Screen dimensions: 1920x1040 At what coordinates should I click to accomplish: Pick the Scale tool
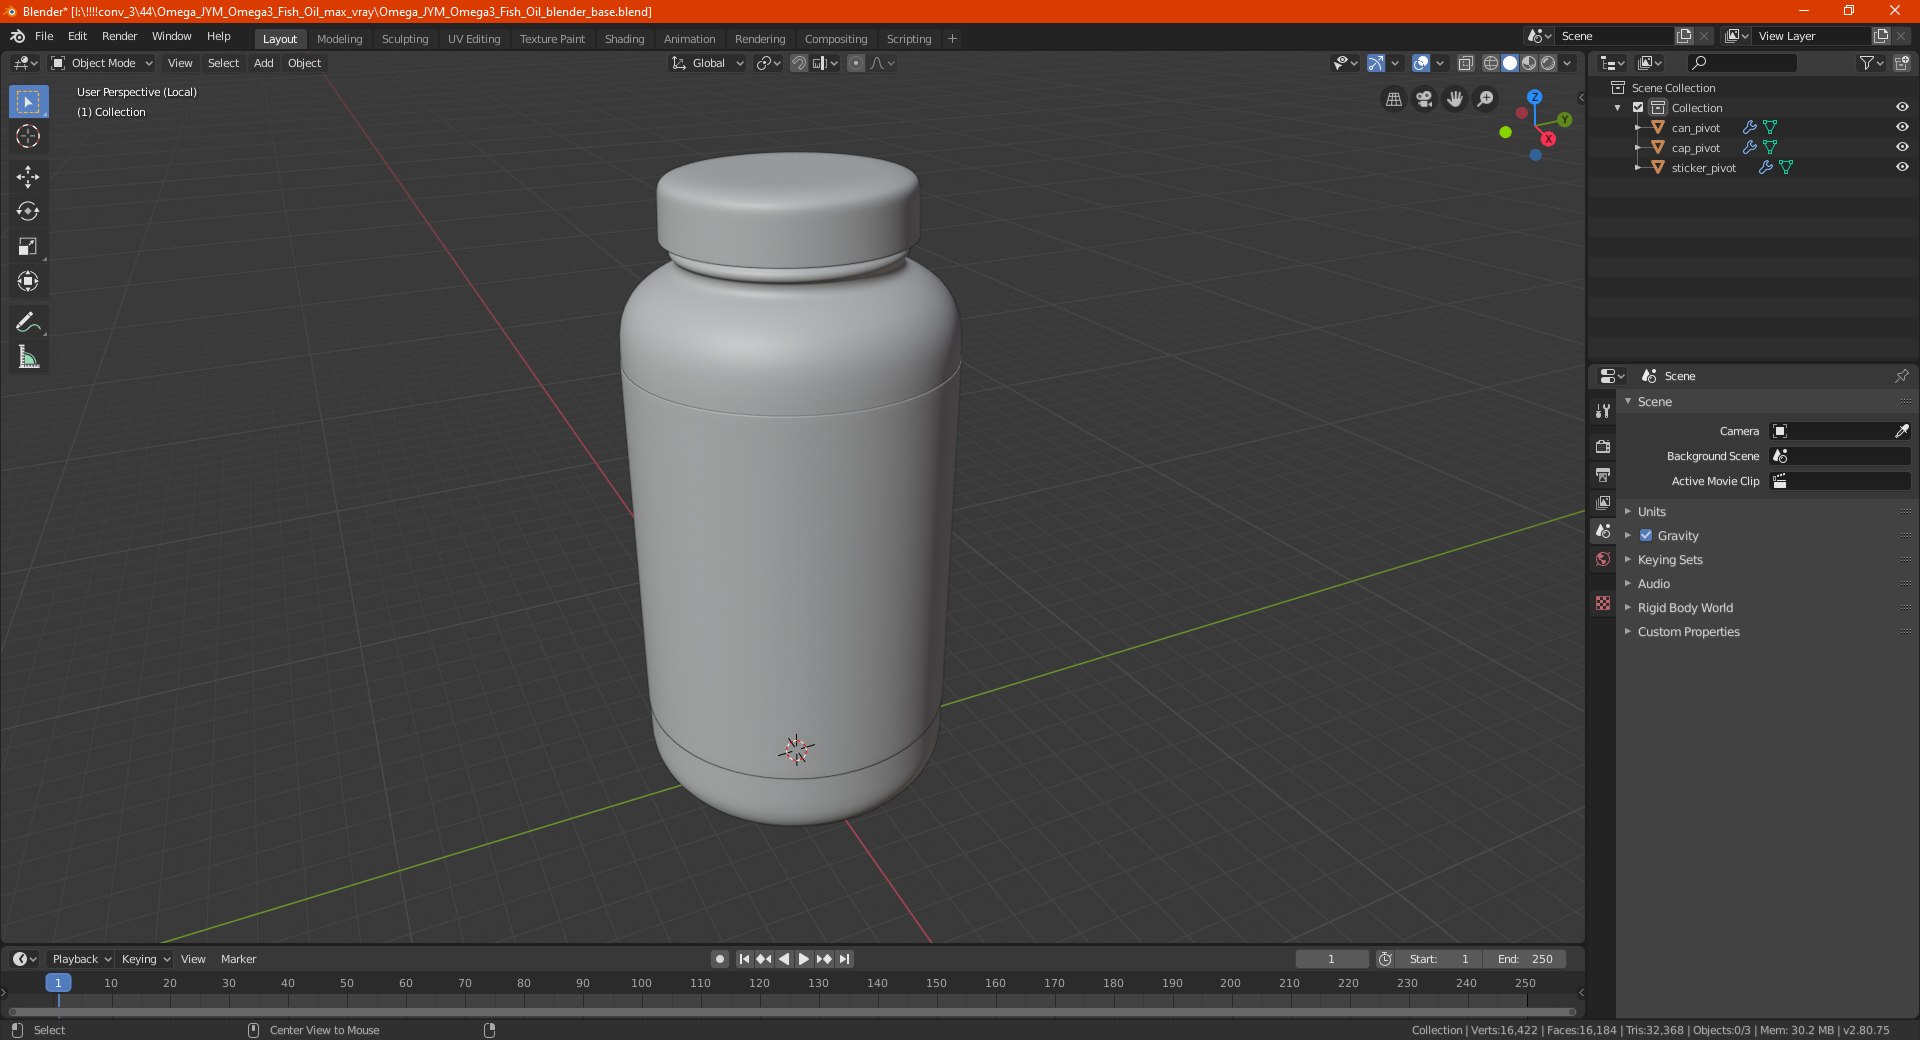click(28, 246)
